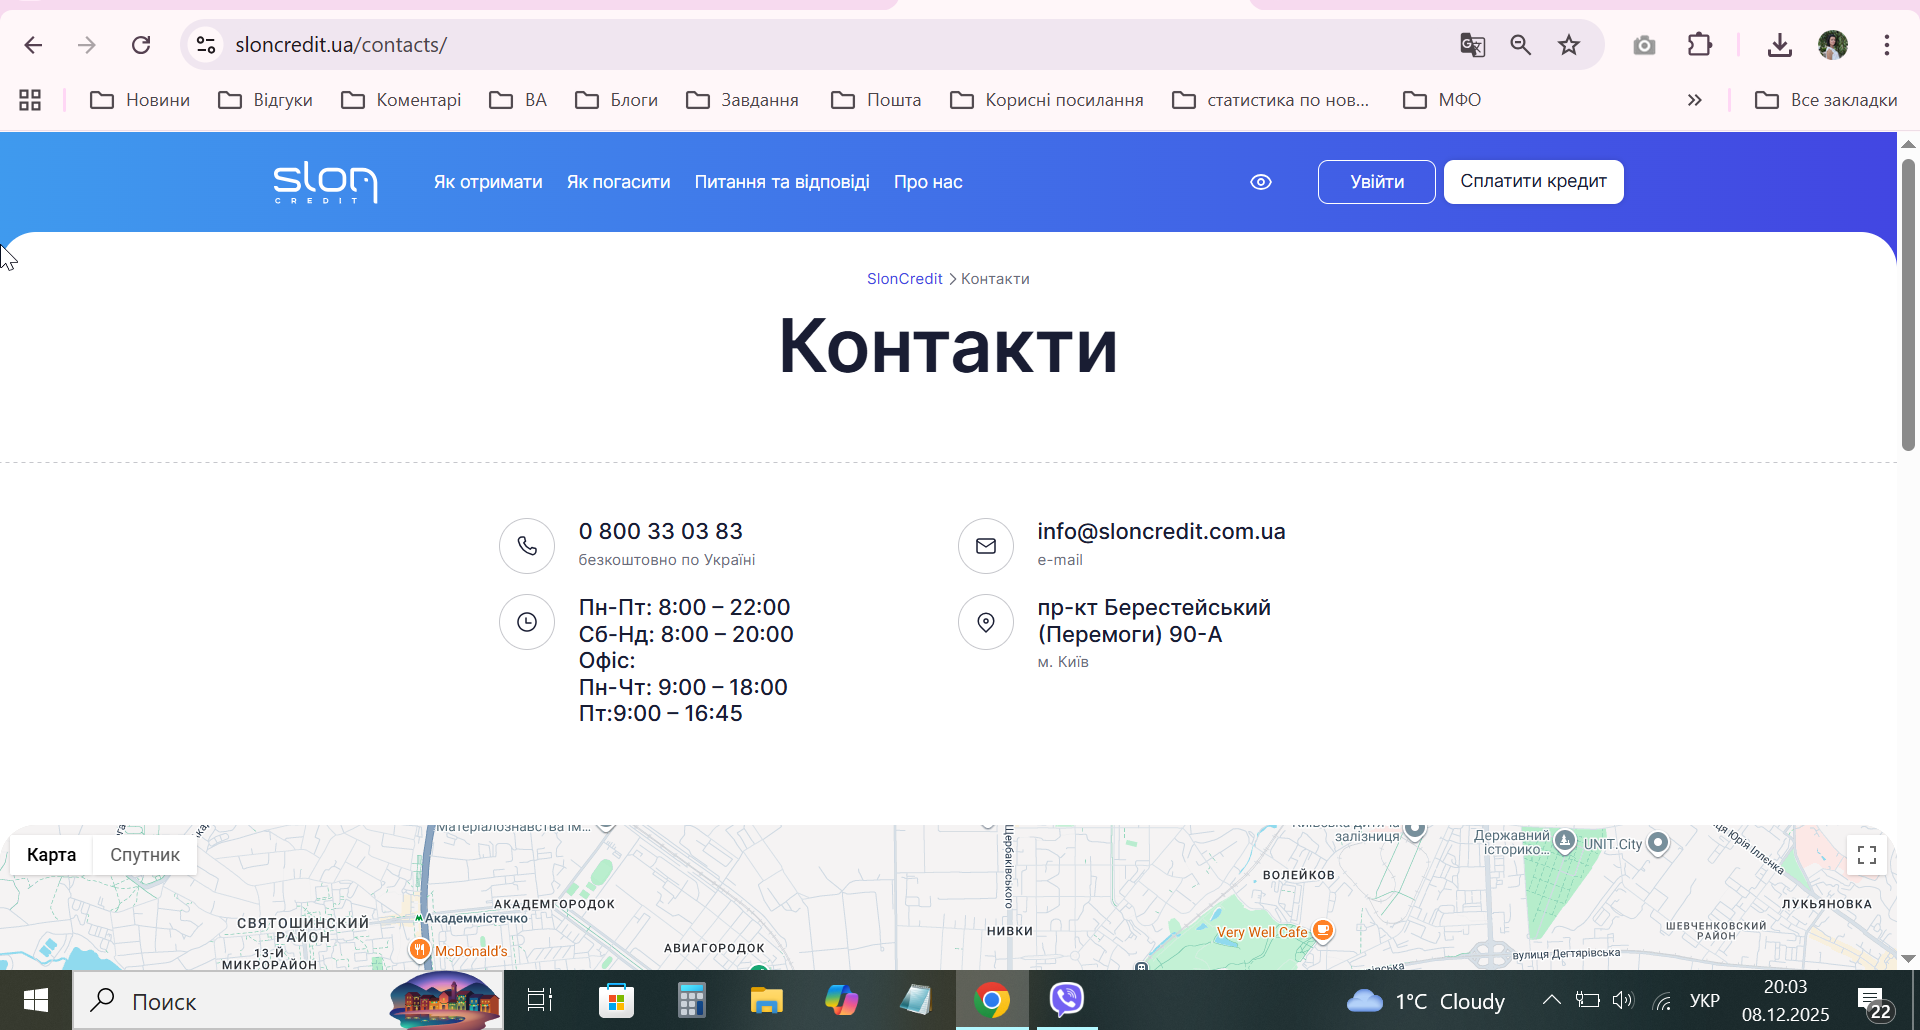Open Microsoft Store from the taskbar
The image size is (1920, 1030).
pos(616,1000)
